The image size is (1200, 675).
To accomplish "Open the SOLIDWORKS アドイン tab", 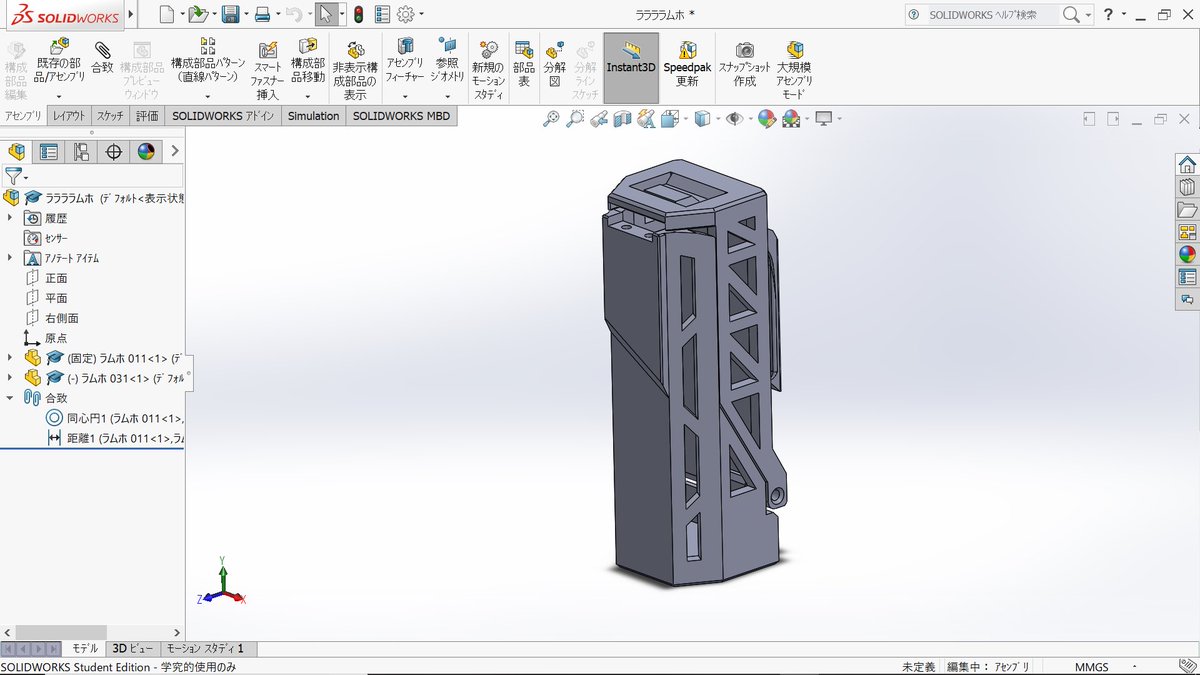I will coord(223,116).
